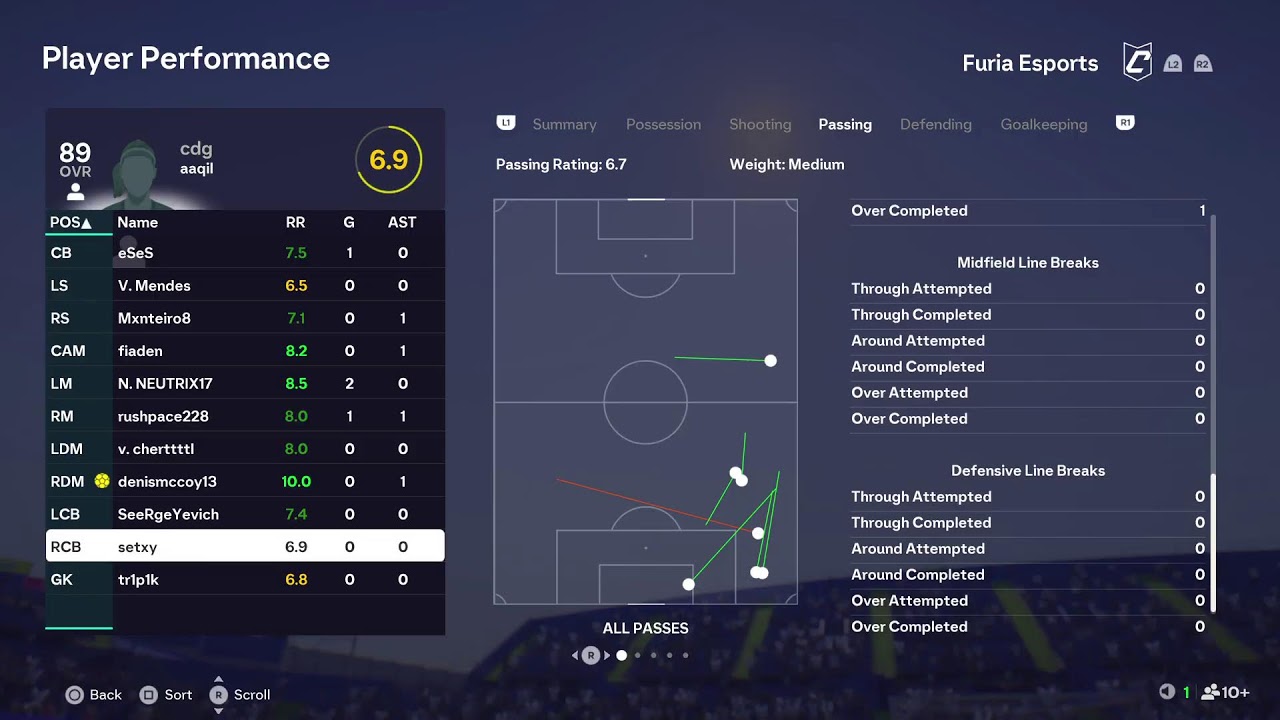
Task: Click the square Sort button icon
Action: pos(149,695)
